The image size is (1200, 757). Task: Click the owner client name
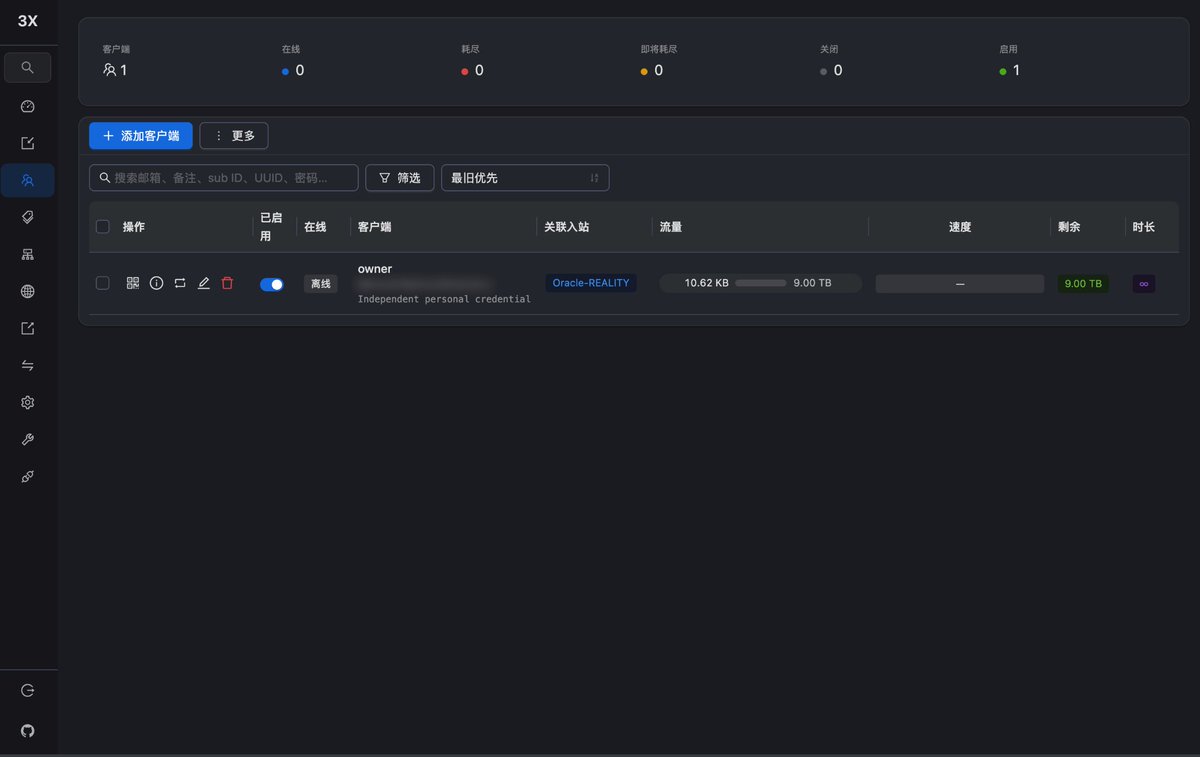375,269
